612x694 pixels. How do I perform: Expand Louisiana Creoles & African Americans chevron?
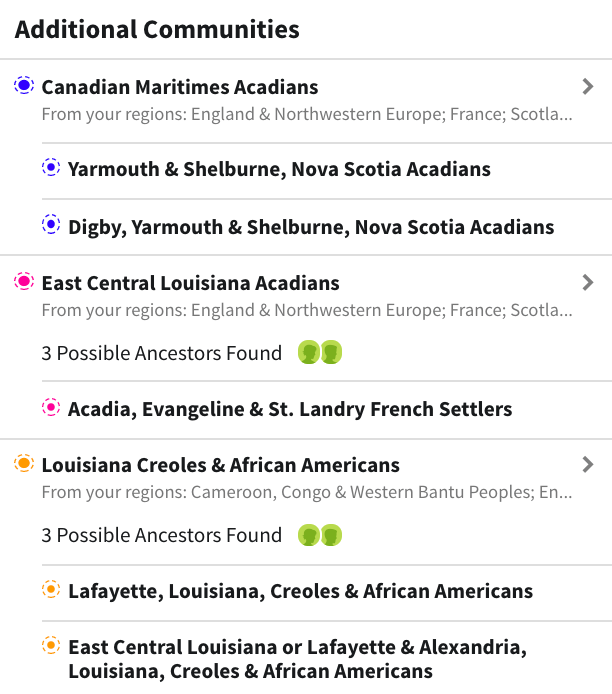(x=588, y=465)
